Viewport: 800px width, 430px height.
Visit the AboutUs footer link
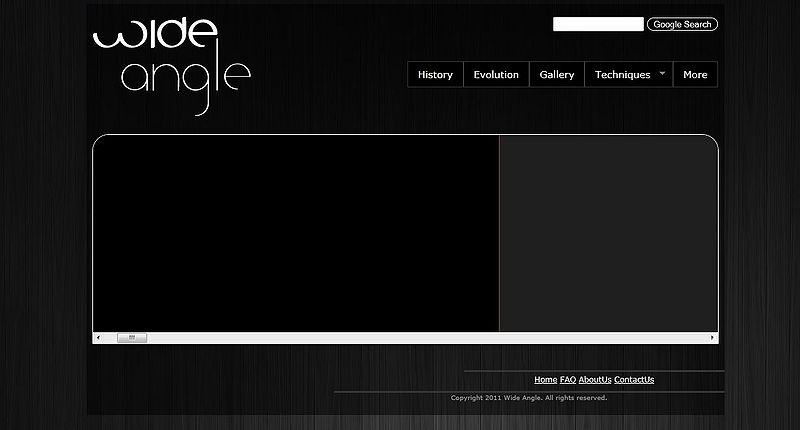click(x=595, y=380)
